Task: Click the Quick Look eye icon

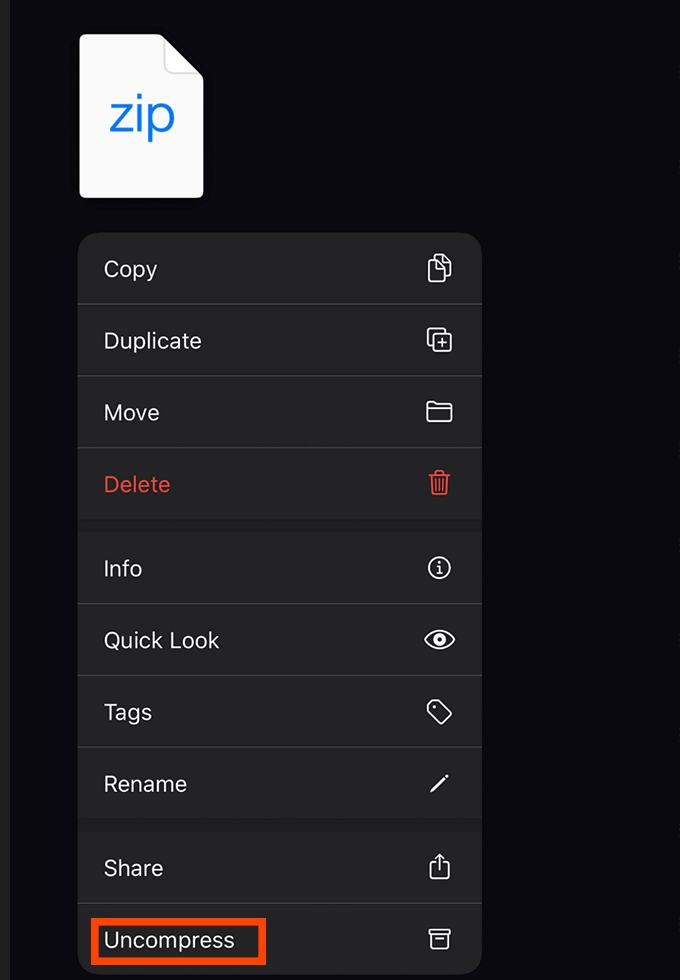Action: pos(439,640)
